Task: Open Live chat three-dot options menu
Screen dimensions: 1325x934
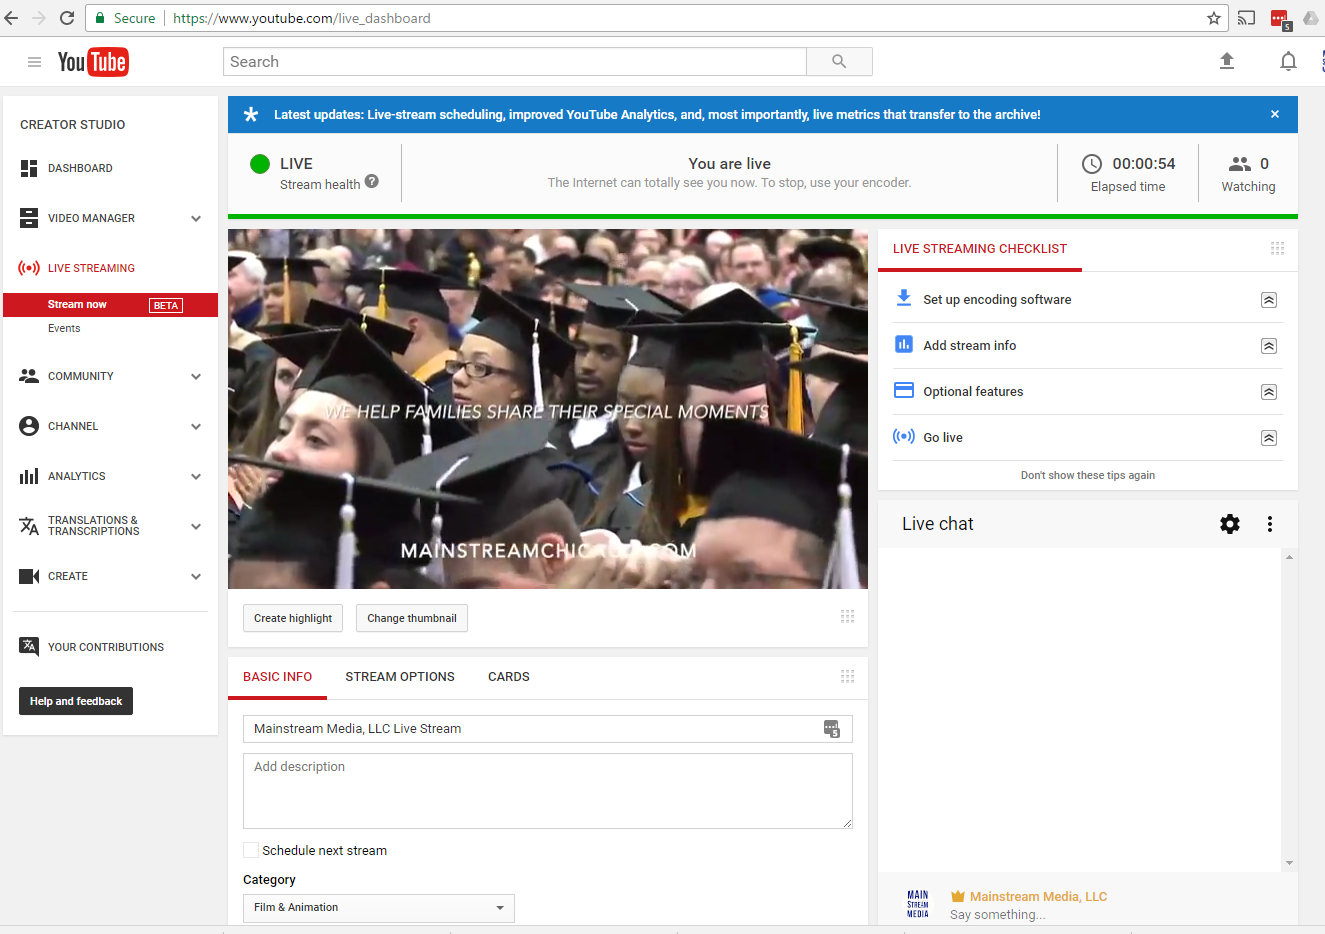Action: pyautogui.click(x=1270, y=524)
